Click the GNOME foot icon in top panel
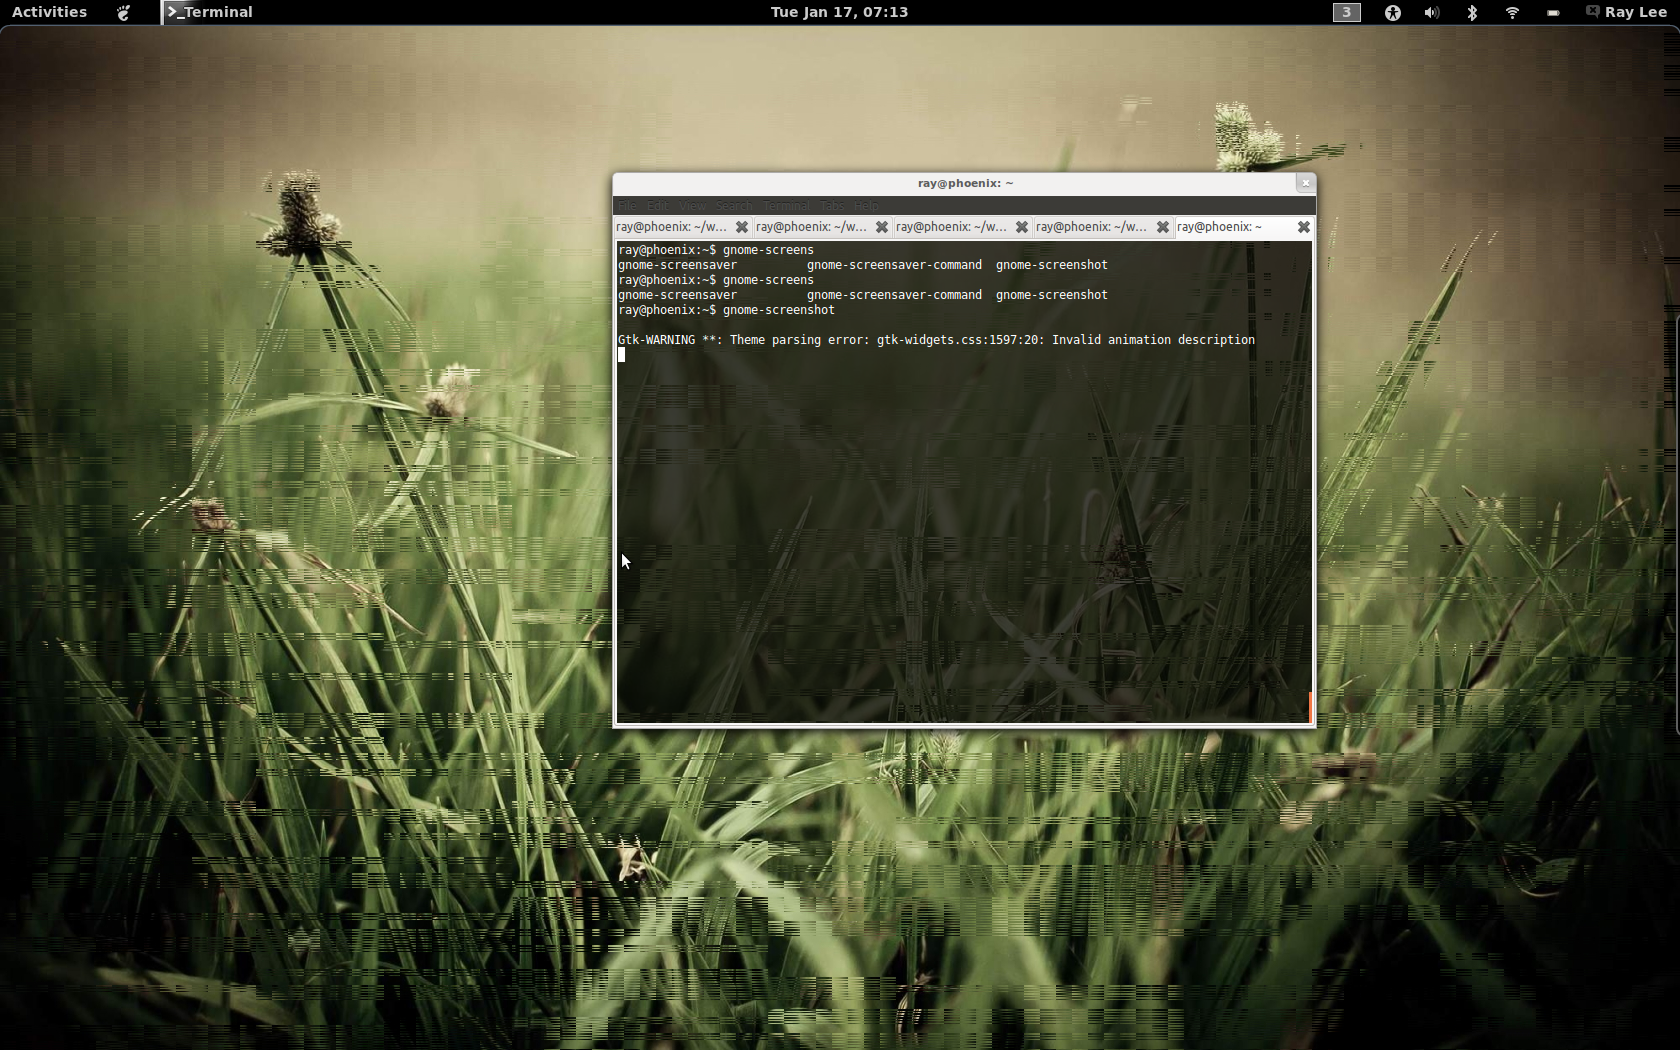The image size is (1680, 1050). (124, 12)
